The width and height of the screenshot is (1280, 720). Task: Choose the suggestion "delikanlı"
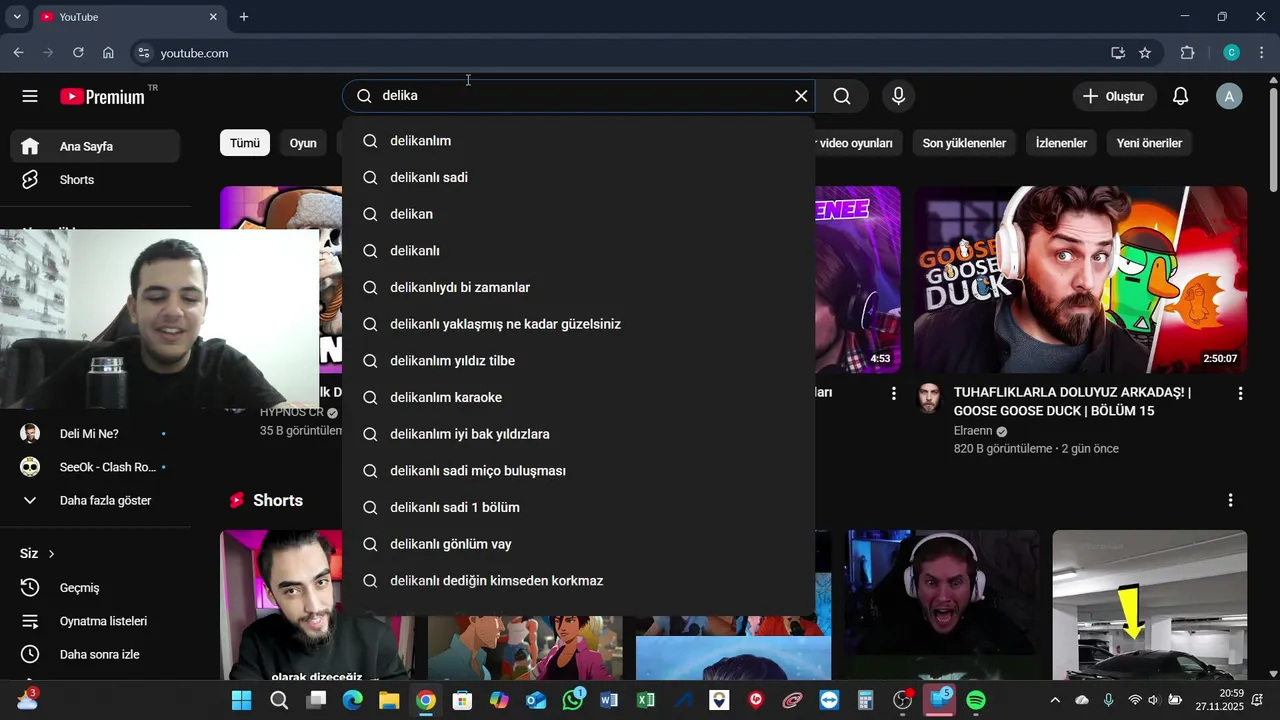pyautogui.click(x=578, y=251)
